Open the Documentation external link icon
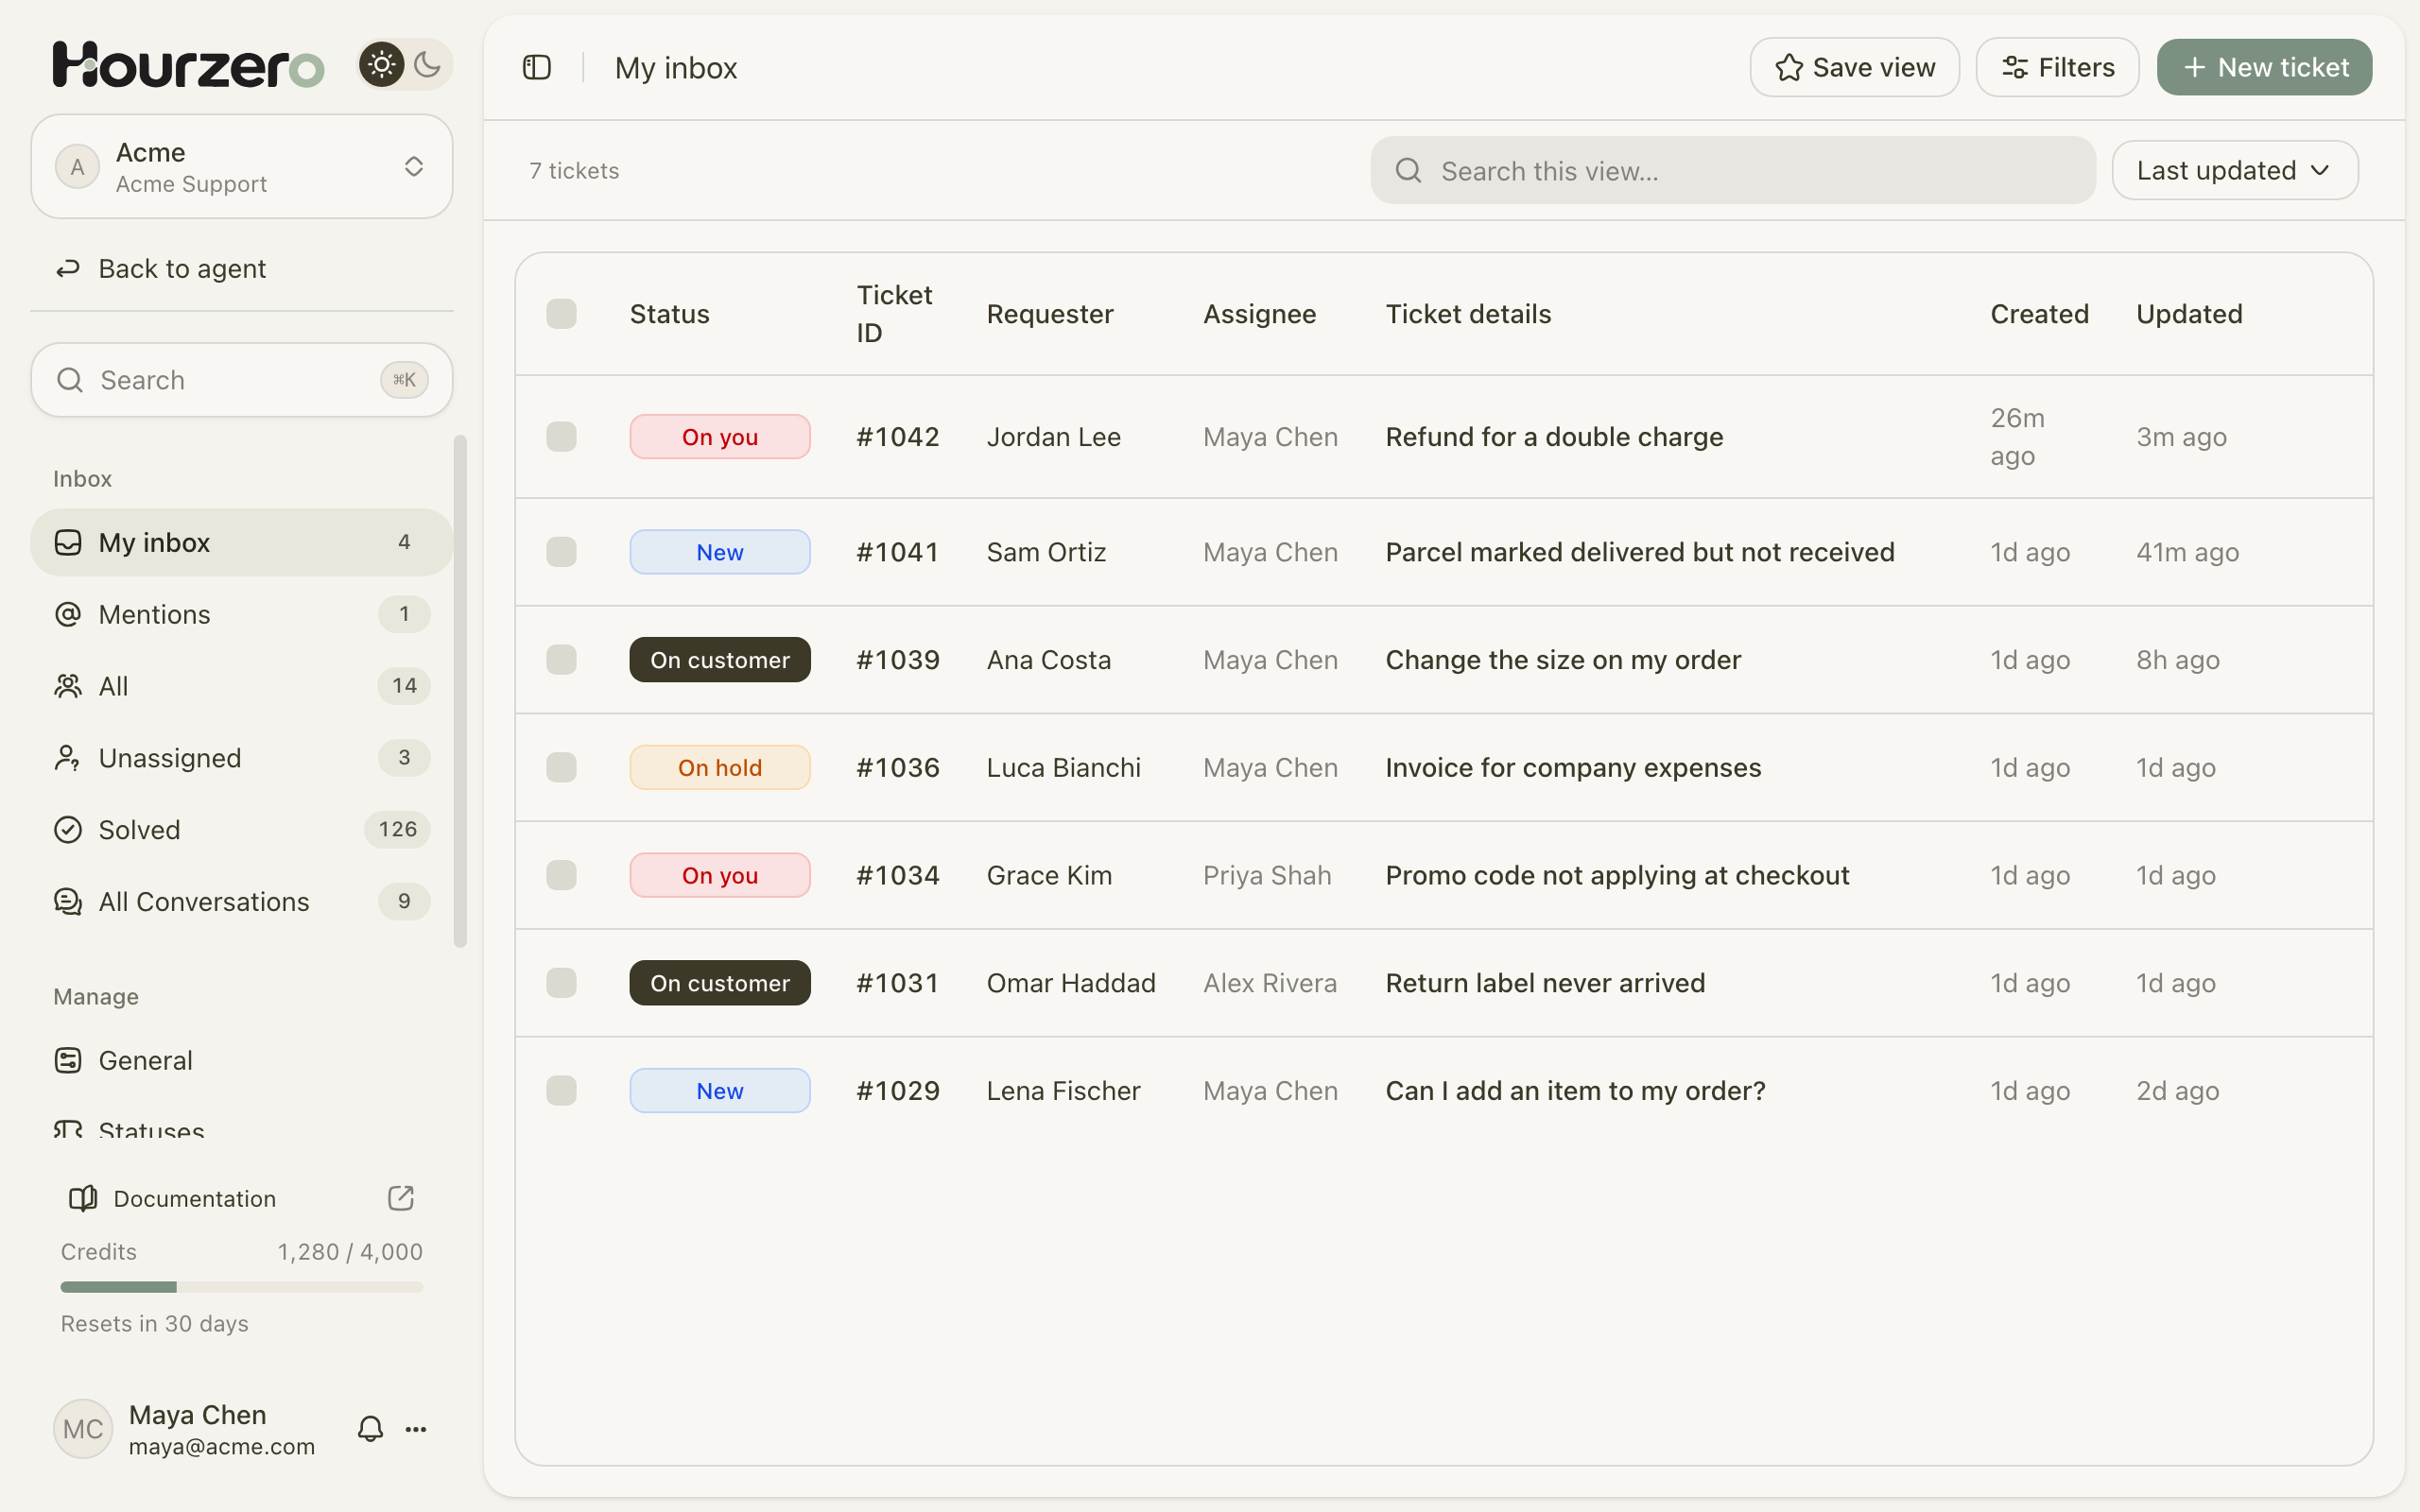Viewport: 2420px width, 1512px height. point(401,1198)
